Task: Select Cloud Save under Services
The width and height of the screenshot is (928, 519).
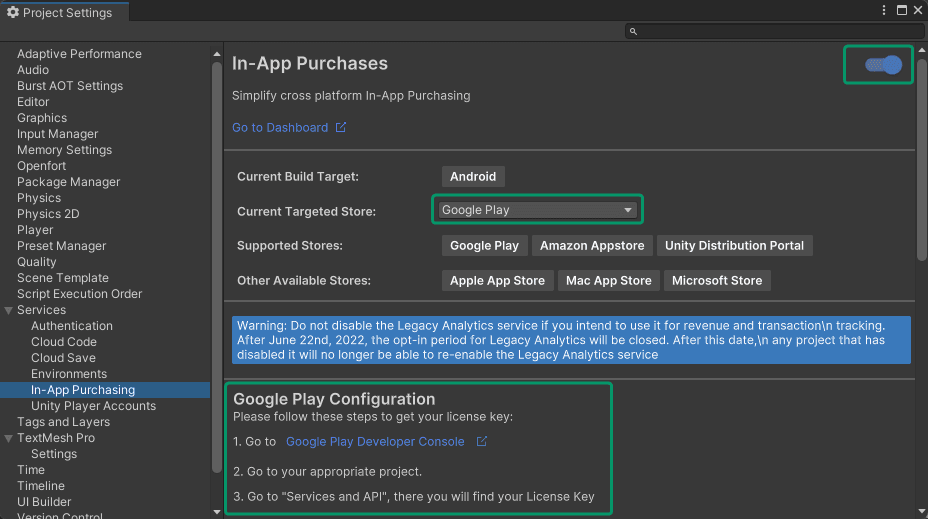Action: [x=63, y=357]
